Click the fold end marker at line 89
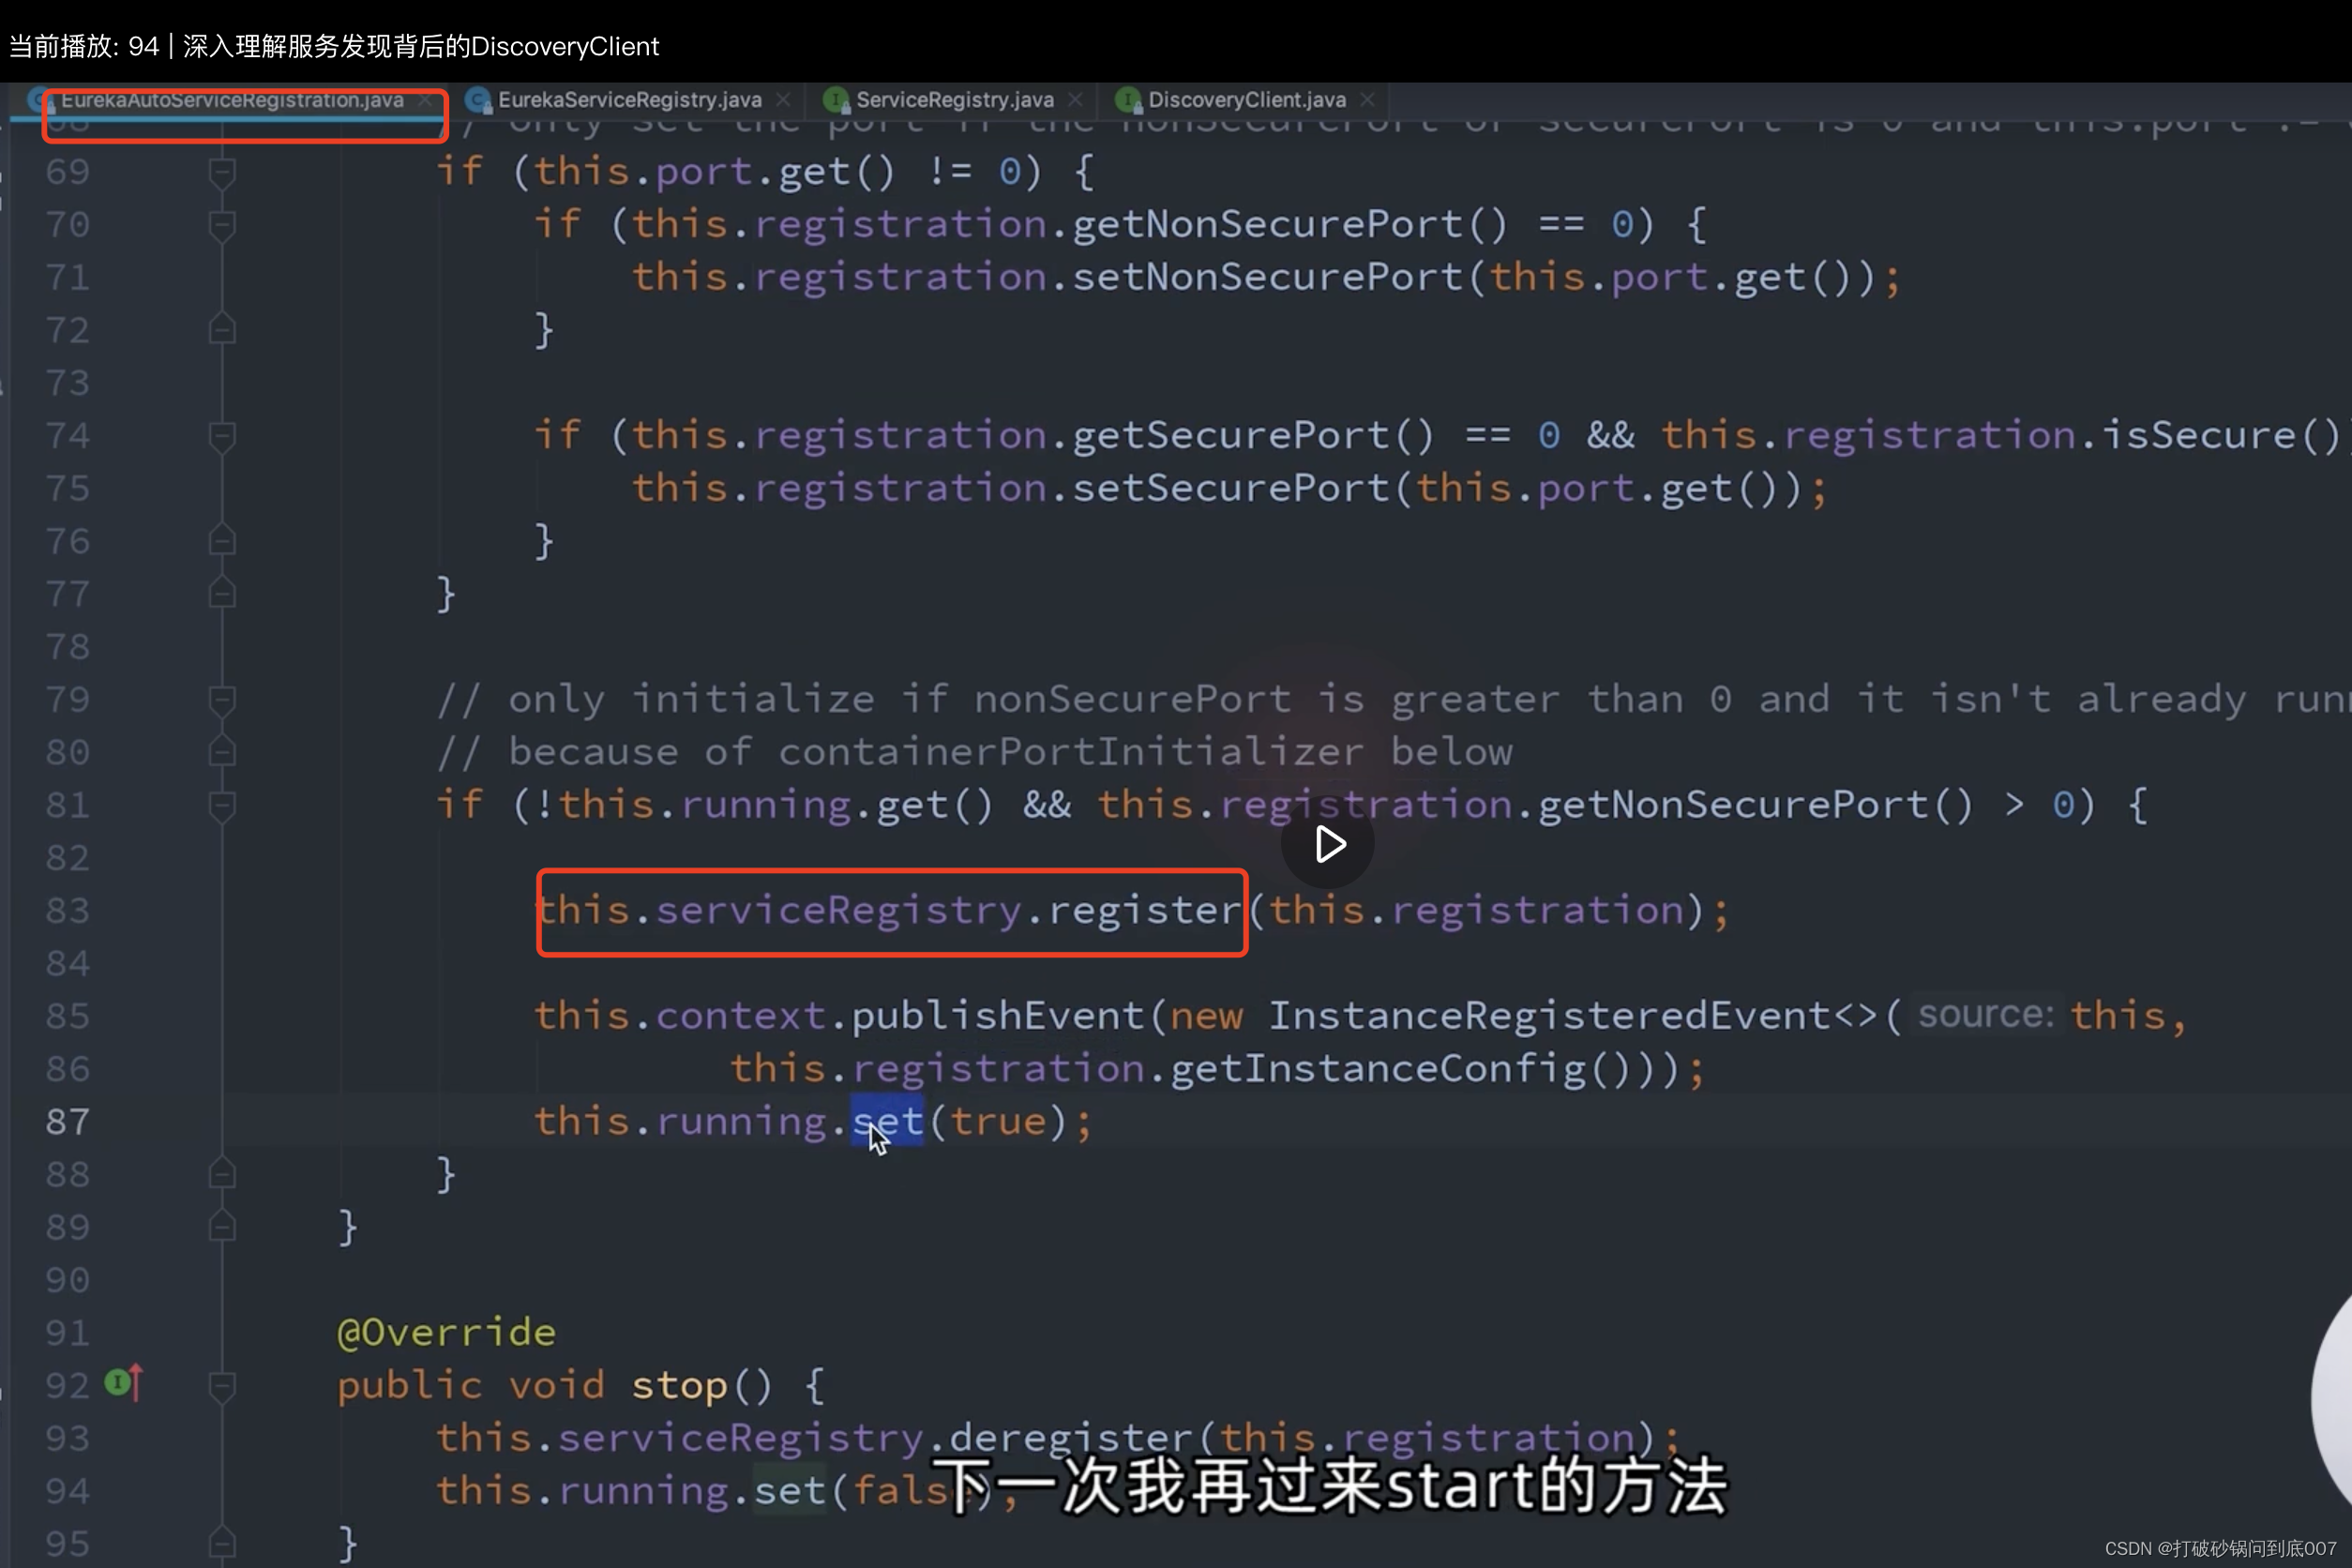Viewport: 2352px width, 1568px height. pos(222,1227)
